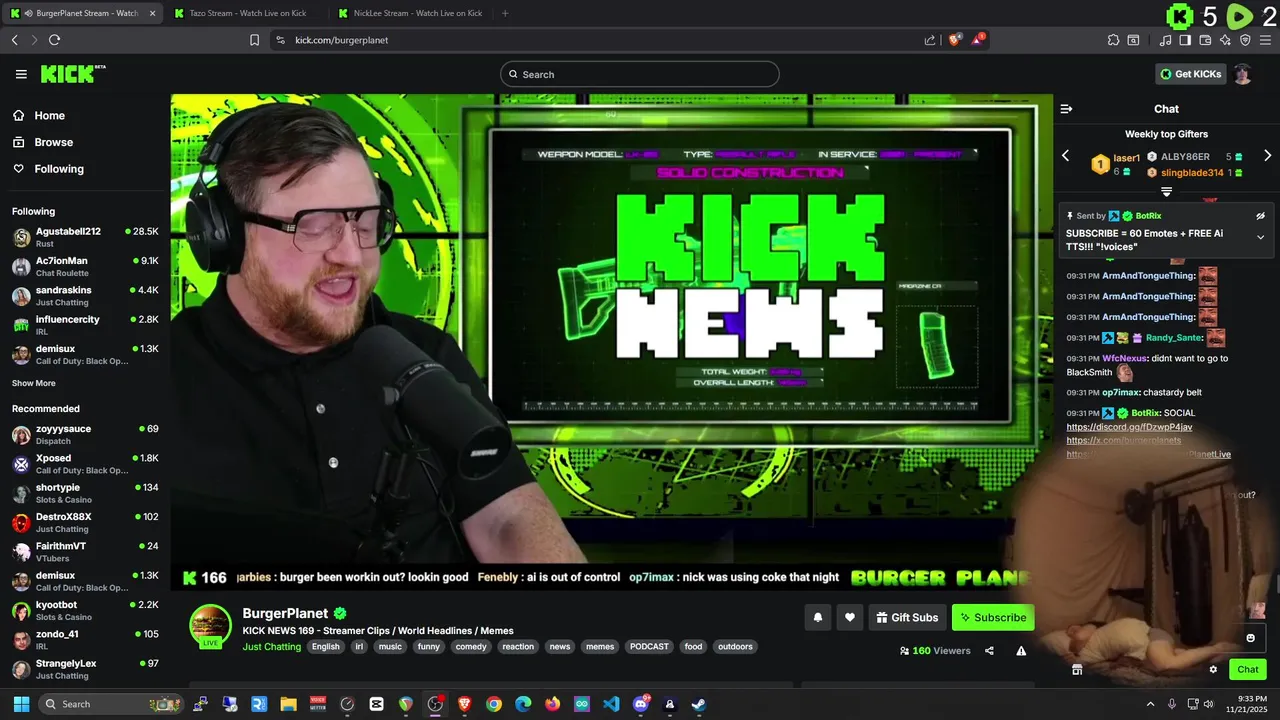Toggle the browser sidebar panel
This screenshot has height=720, width=1280.
(x=1185, y=40)
